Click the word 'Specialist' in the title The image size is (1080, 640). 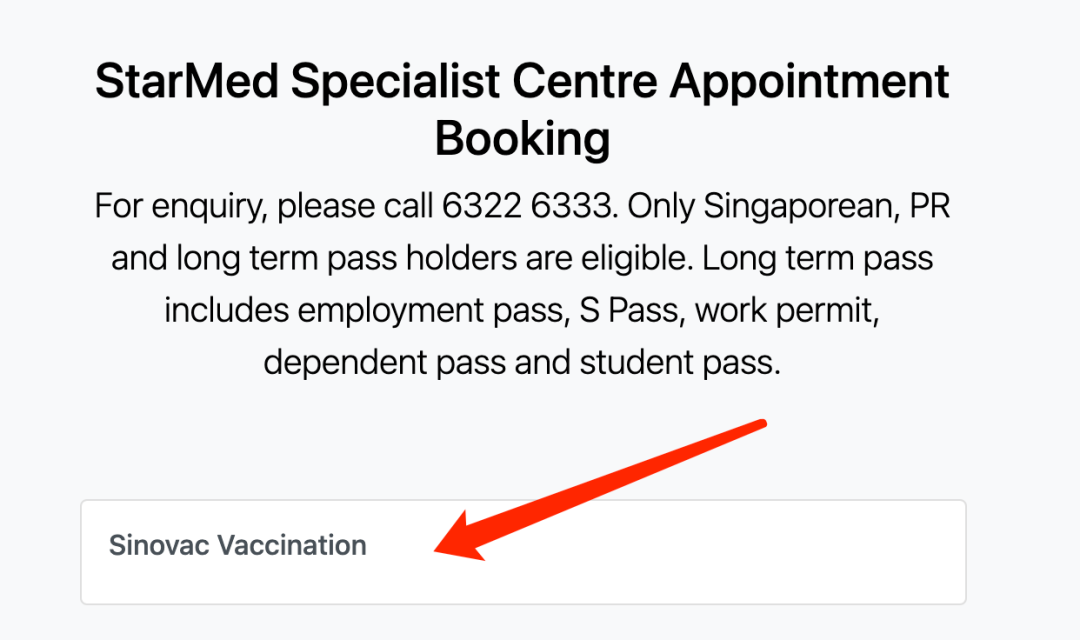(395, 83)
